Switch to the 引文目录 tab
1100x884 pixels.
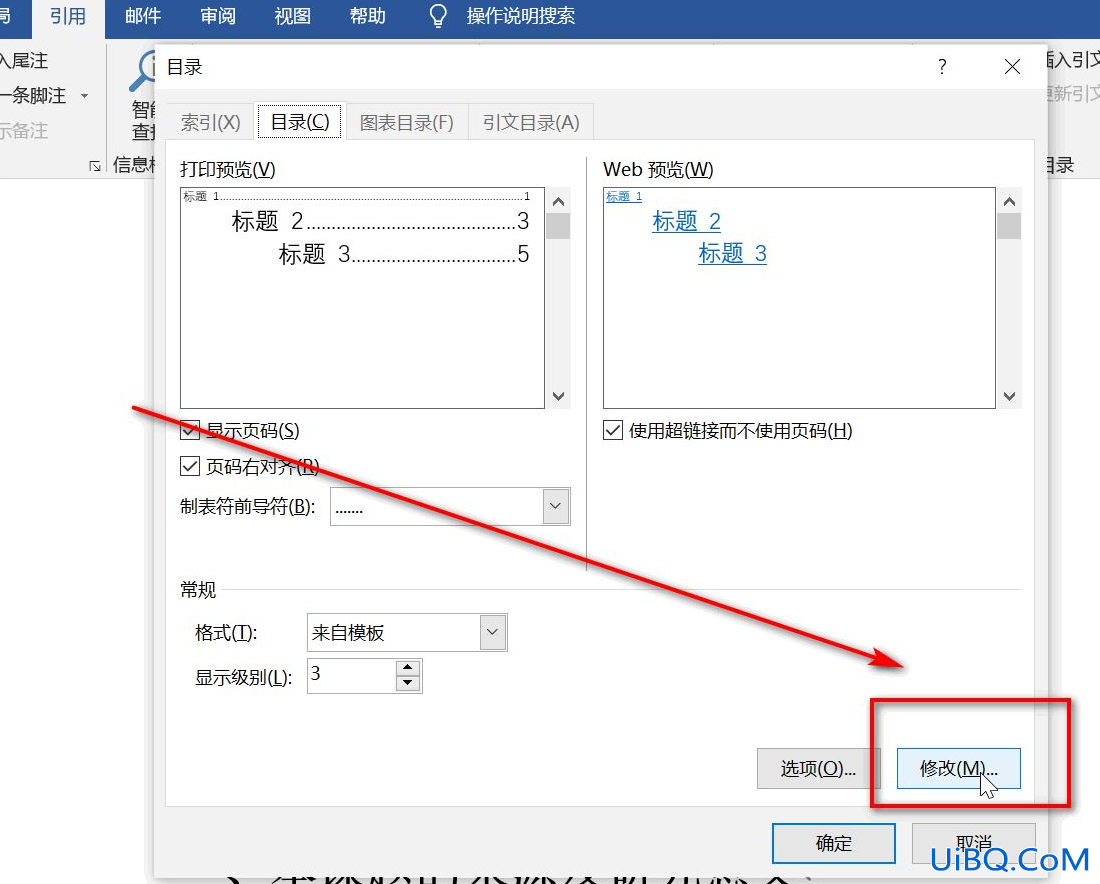click(x=531, y=123)
